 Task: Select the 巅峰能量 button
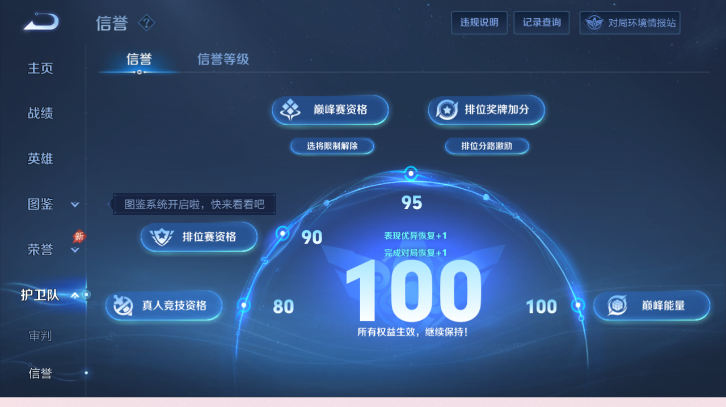651,306
